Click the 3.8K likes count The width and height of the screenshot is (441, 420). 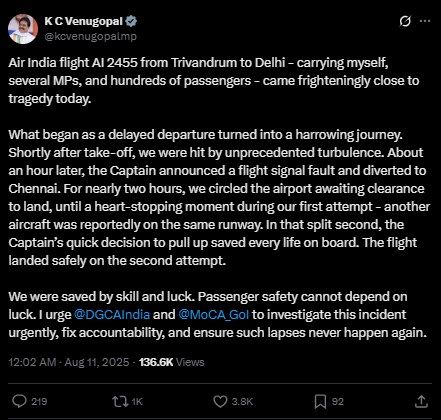(242, 401)
